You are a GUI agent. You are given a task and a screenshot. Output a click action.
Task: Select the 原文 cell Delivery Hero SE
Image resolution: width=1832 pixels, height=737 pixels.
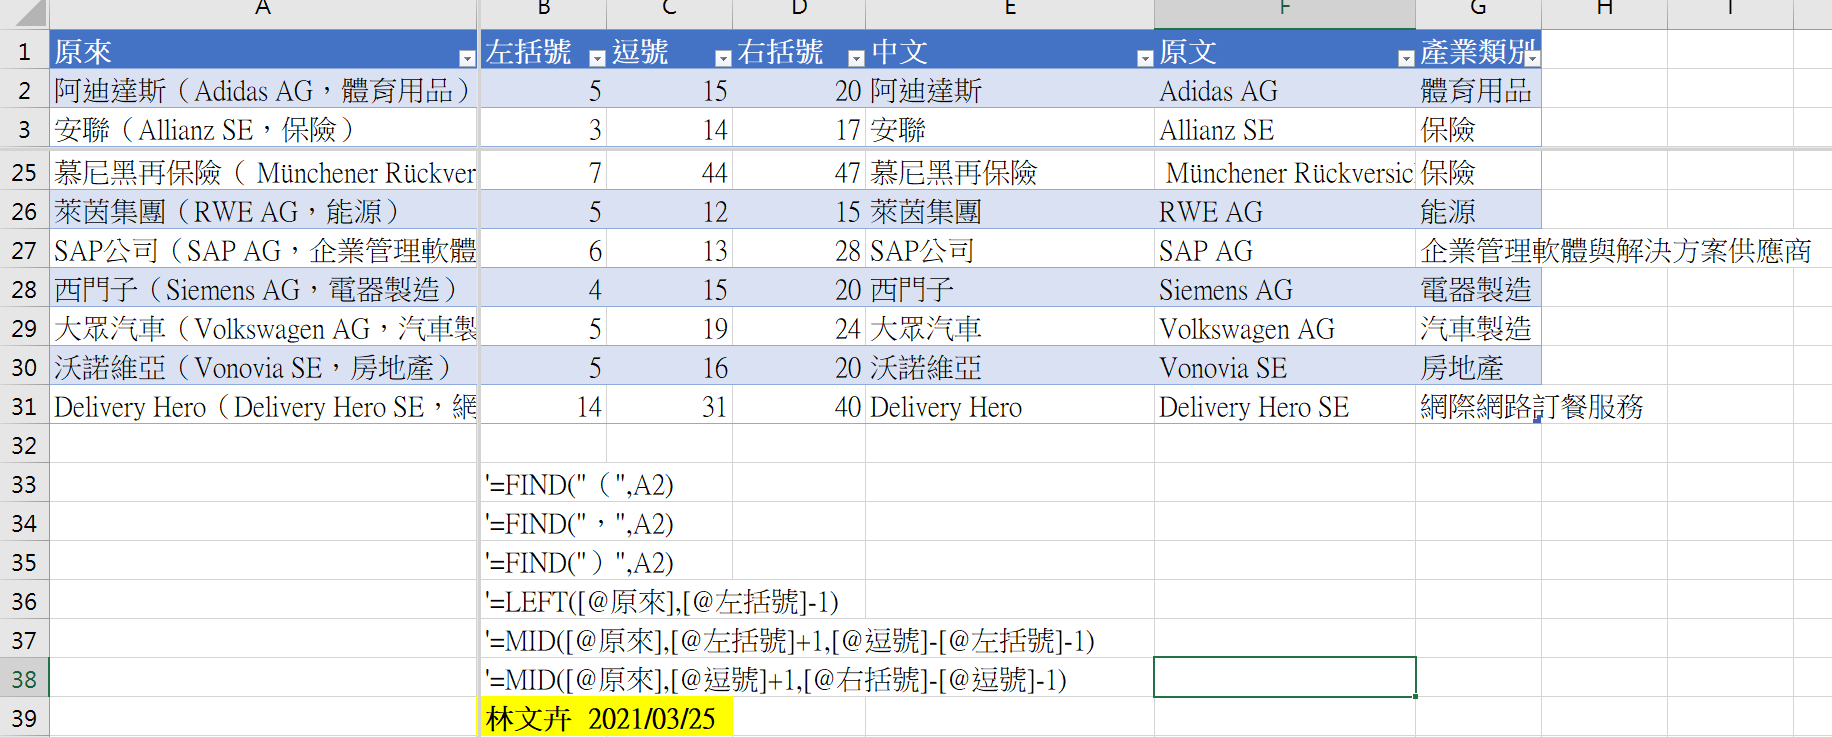[x=1285, y=406]
